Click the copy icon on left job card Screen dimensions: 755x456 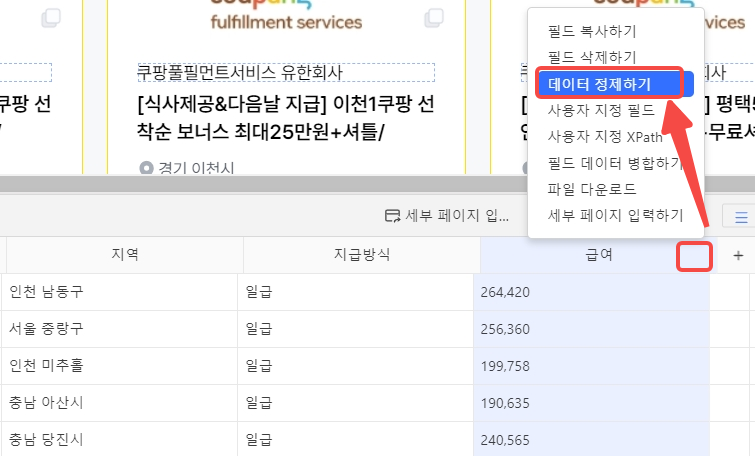click(51, 18)
